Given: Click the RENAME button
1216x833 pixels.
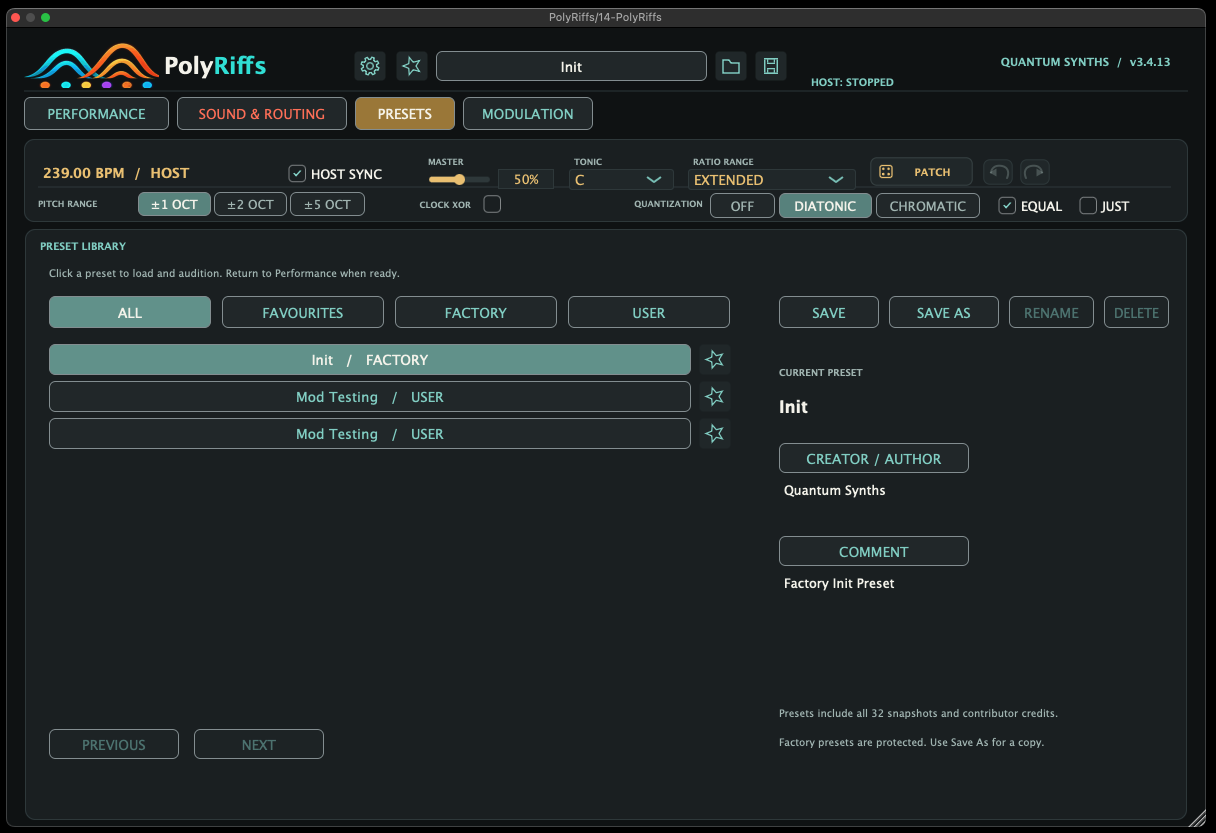Looking at the screenshot, I should click(1051, 313).
